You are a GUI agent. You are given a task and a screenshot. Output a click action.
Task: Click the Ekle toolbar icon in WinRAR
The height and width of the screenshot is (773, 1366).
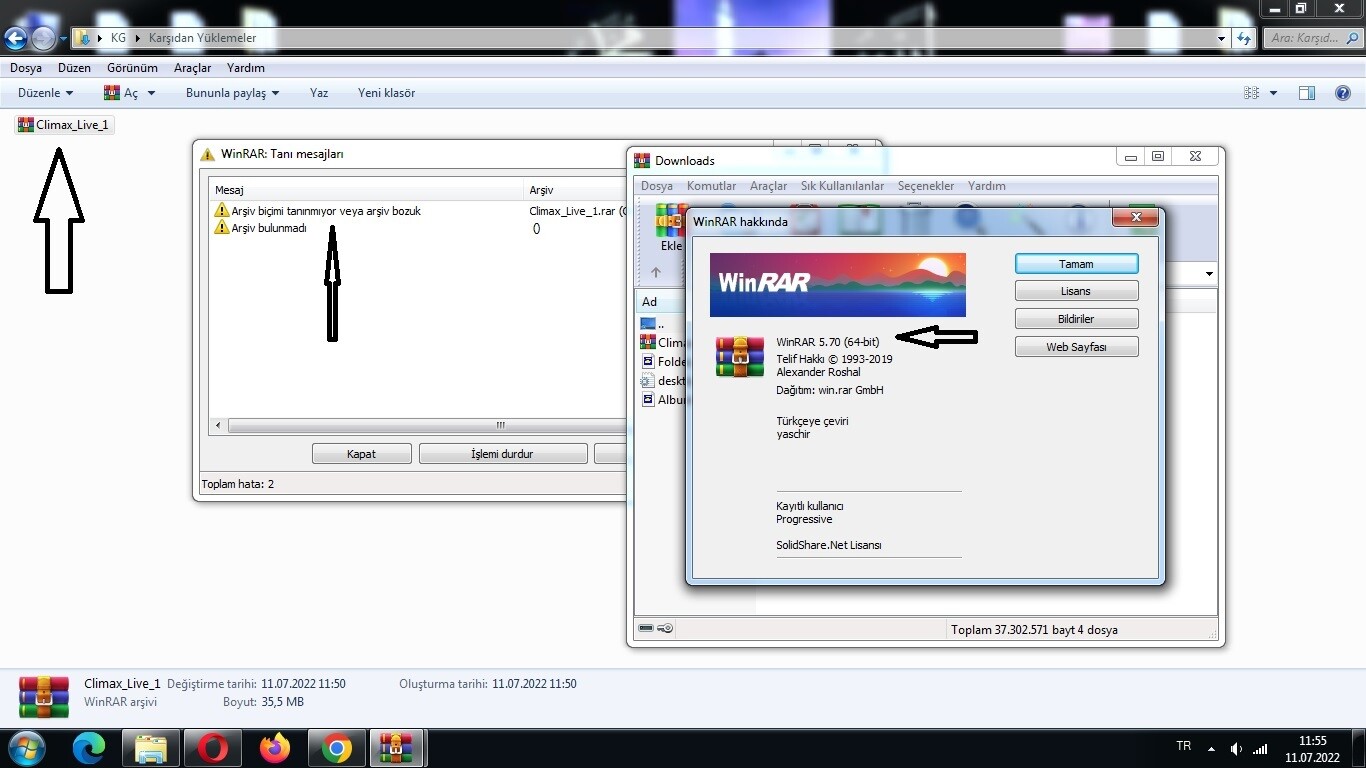(x=670, y=228)
